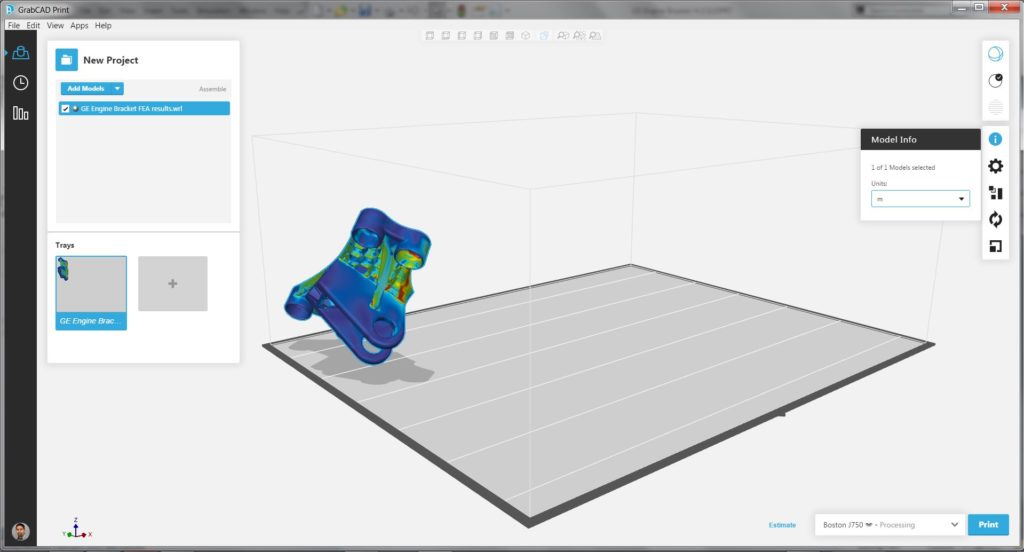The width and height of the screenshot is (1024, 552).
Task: Click the first view-cube icon in top toolbar
Action: (x=430, y=35)
